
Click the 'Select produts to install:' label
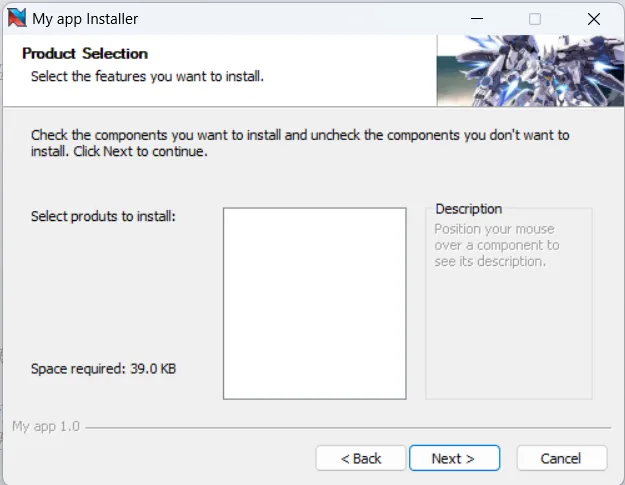pyautogui.click(x=103, y=216)
